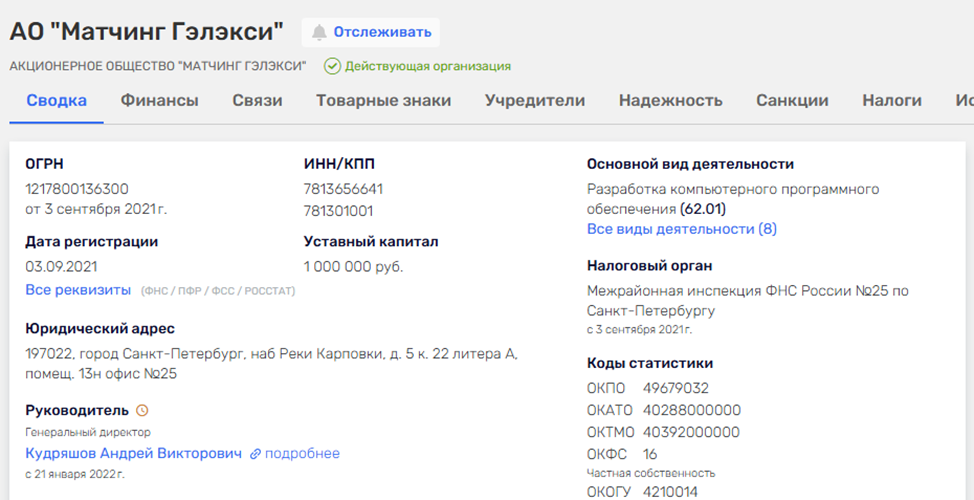
Task: Click the green checkmark status icon
Action: pos(332,66)
